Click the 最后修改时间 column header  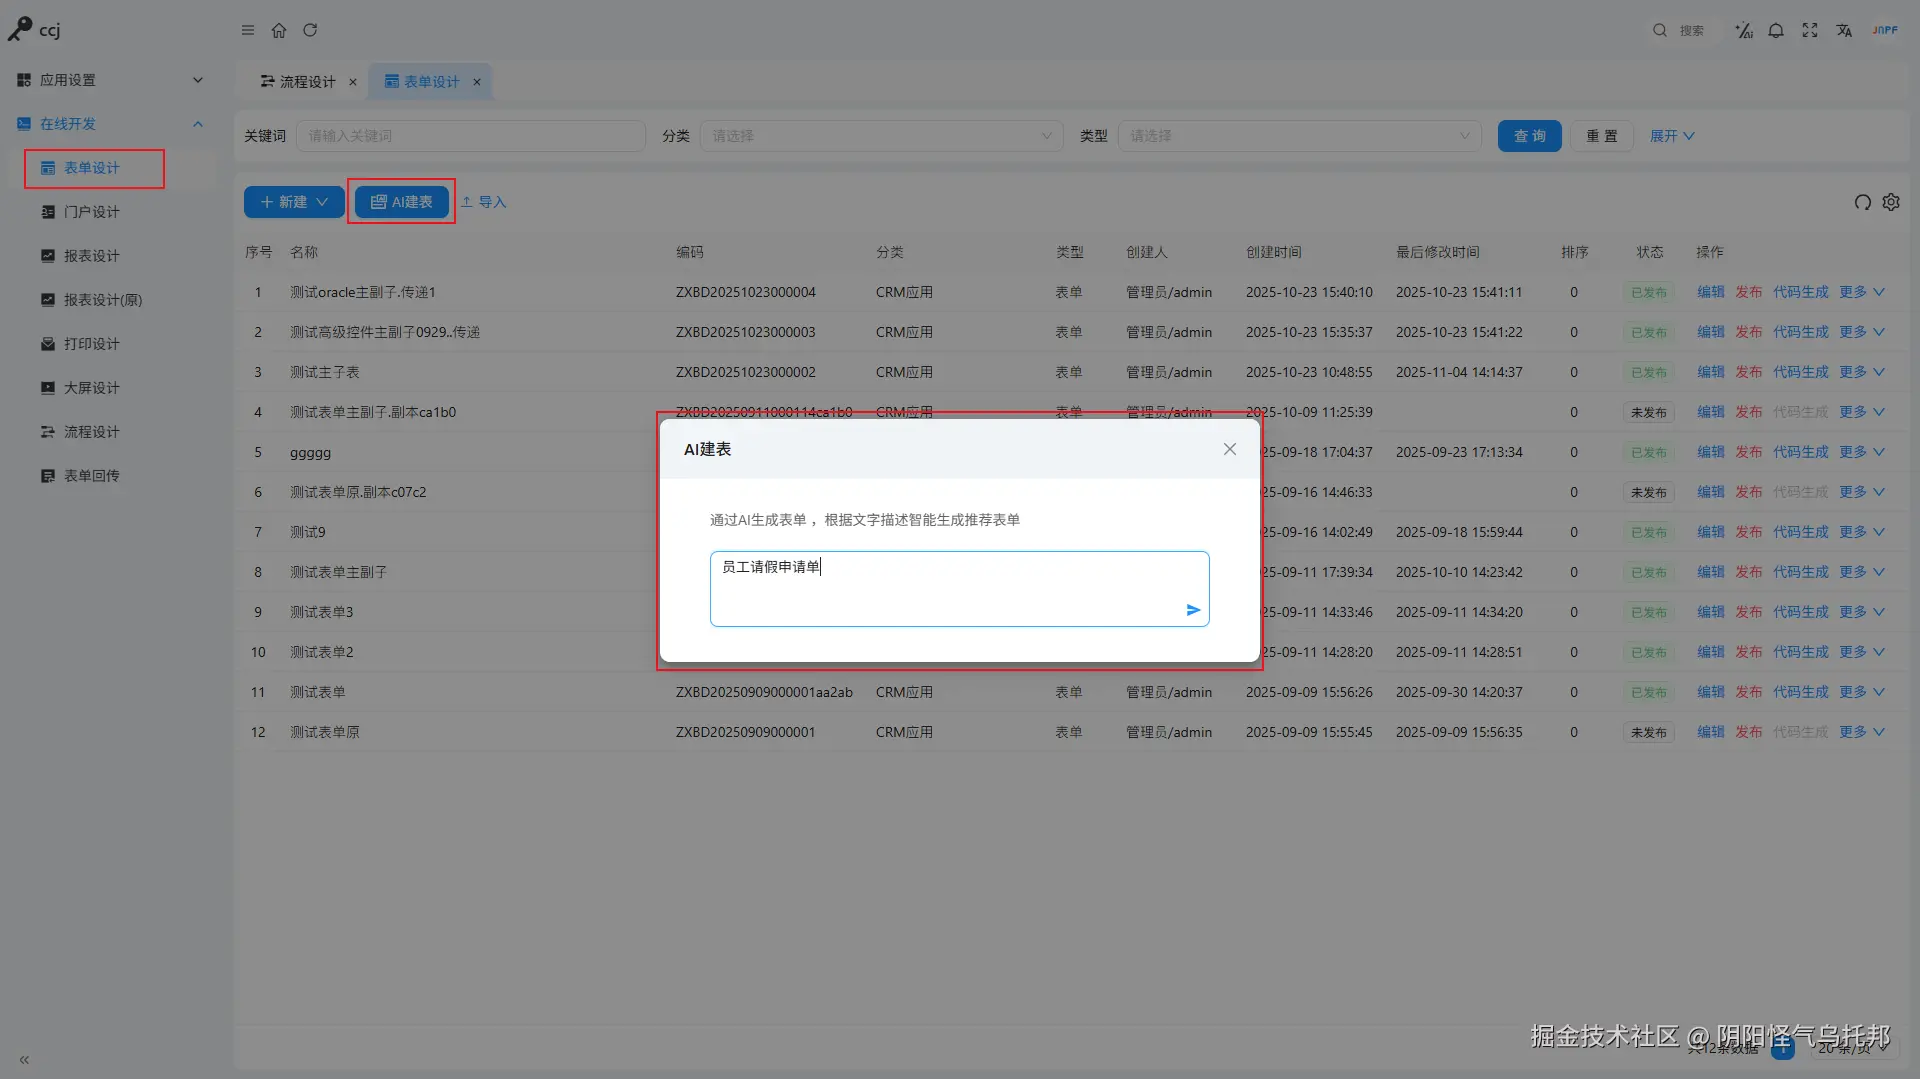[x=1438, y=252]
